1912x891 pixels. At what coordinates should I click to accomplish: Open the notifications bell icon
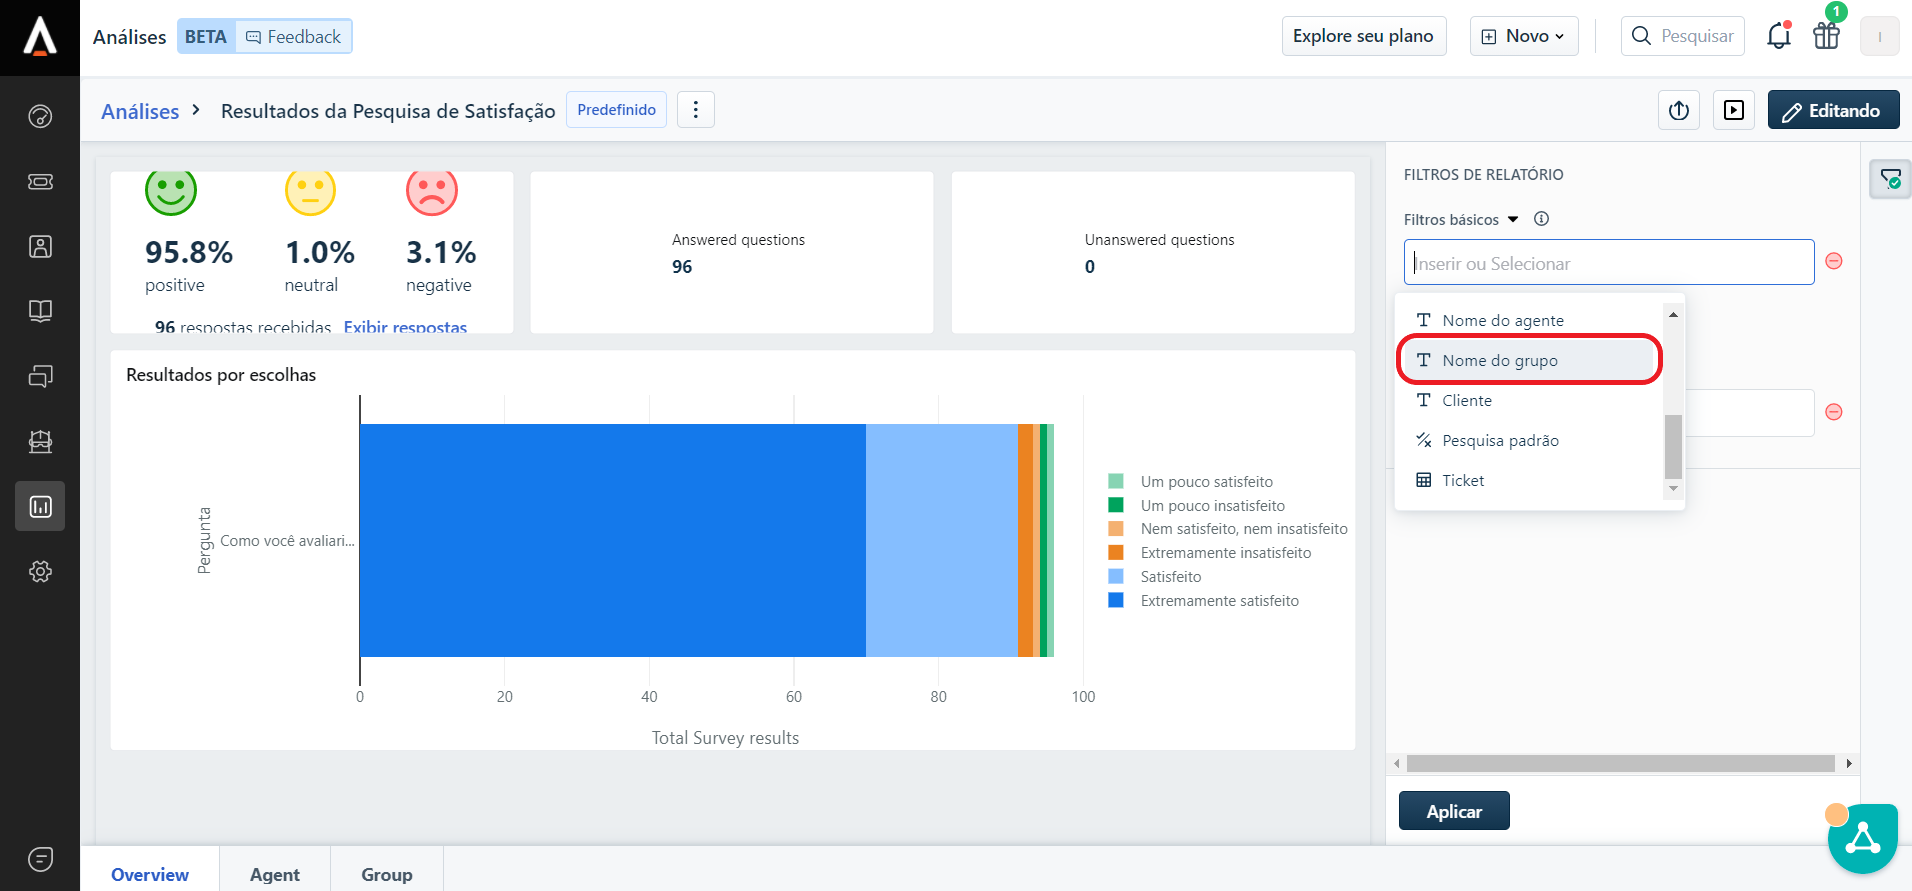coord(1778,36)
